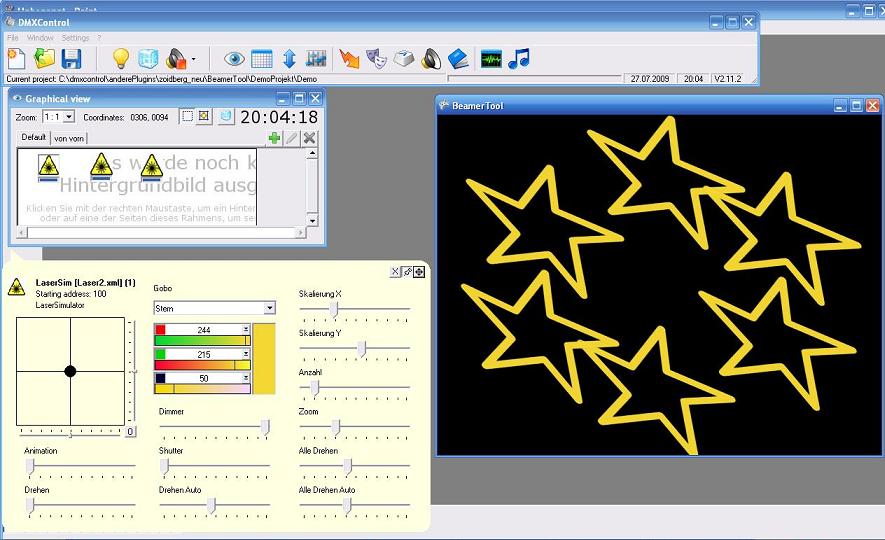Open graphical view with the eye icon

pos(234,58)
